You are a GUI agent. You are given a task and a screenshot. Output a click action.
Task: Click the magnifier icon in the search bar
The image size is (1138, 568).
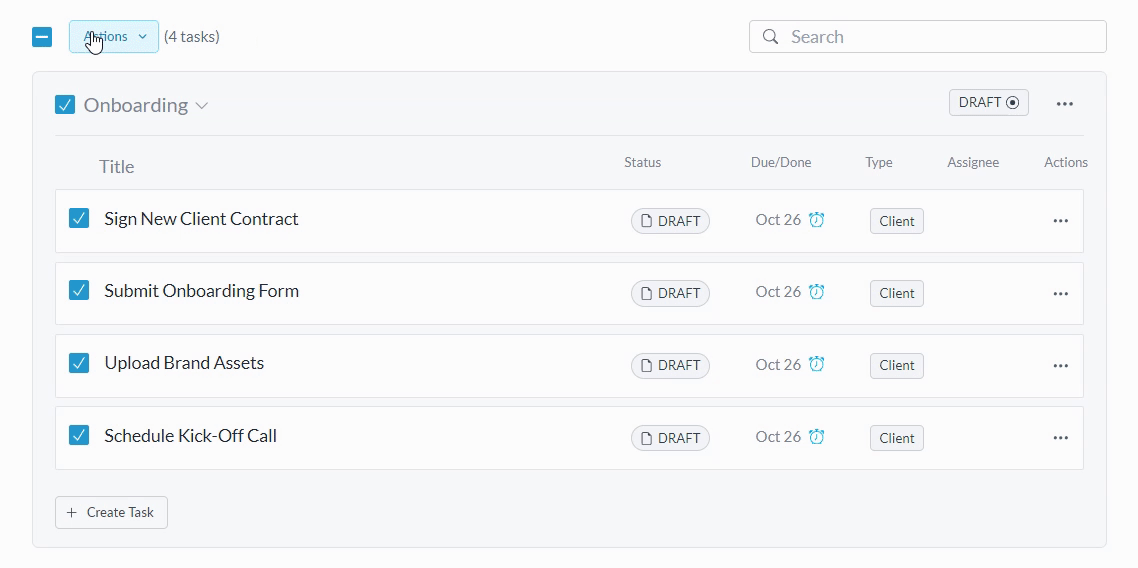tap(770, 37)
